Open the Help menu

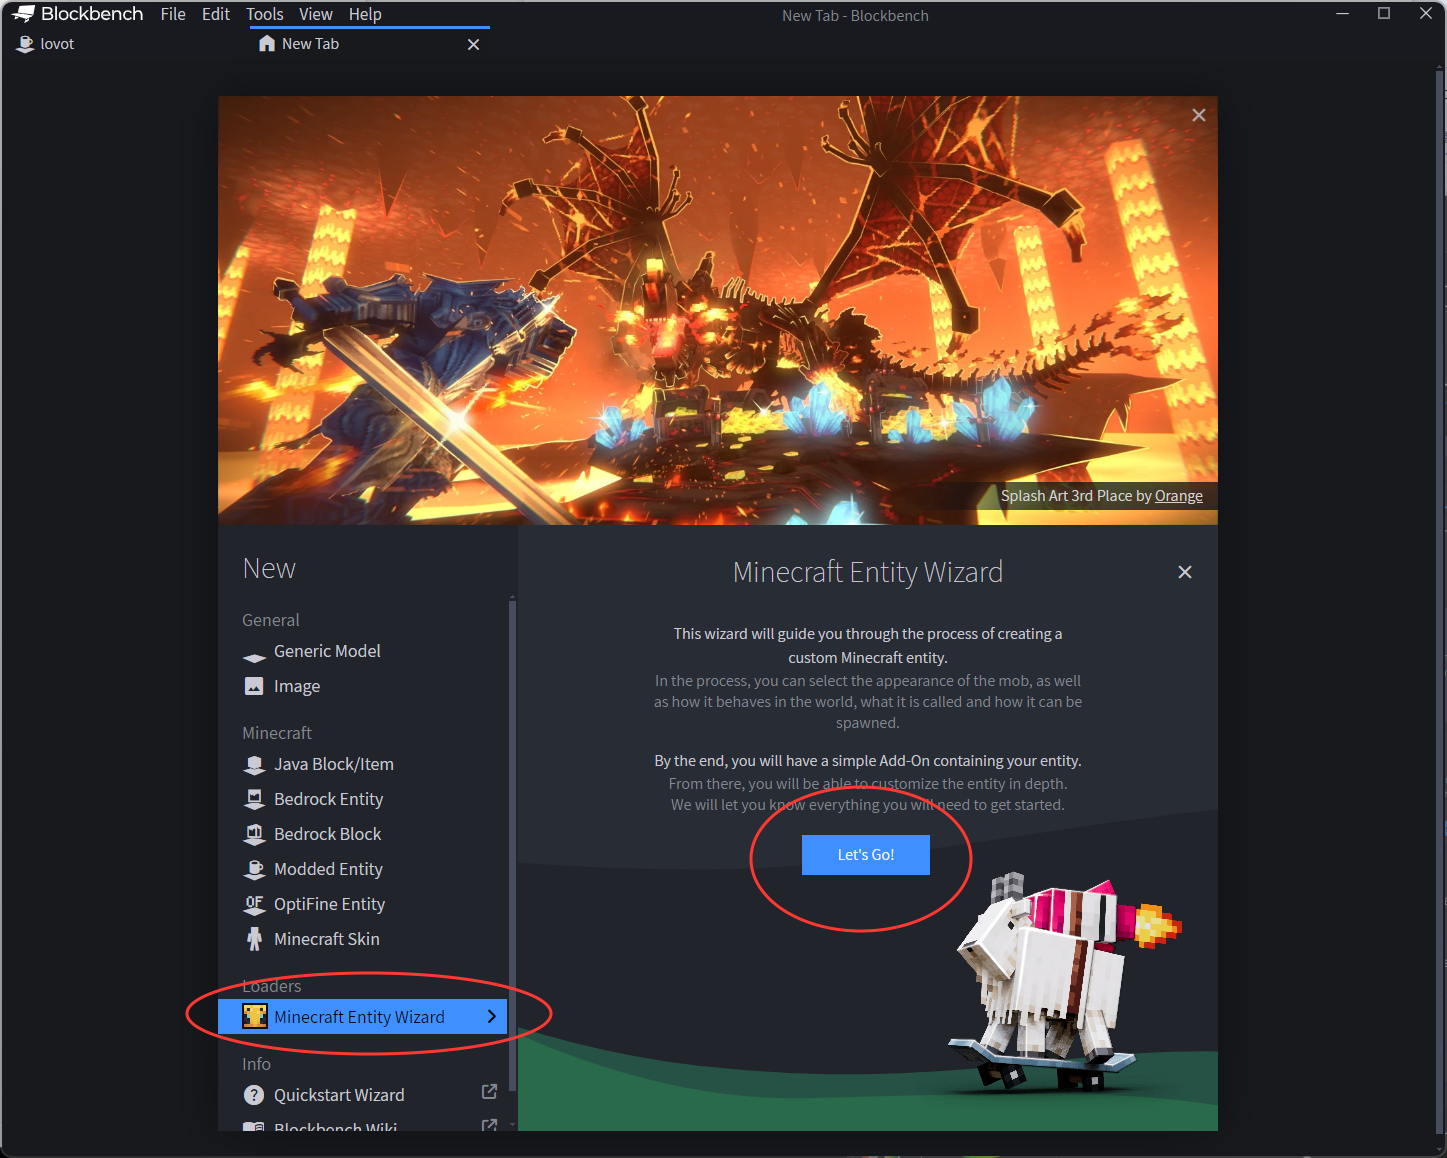pos(365,14)
